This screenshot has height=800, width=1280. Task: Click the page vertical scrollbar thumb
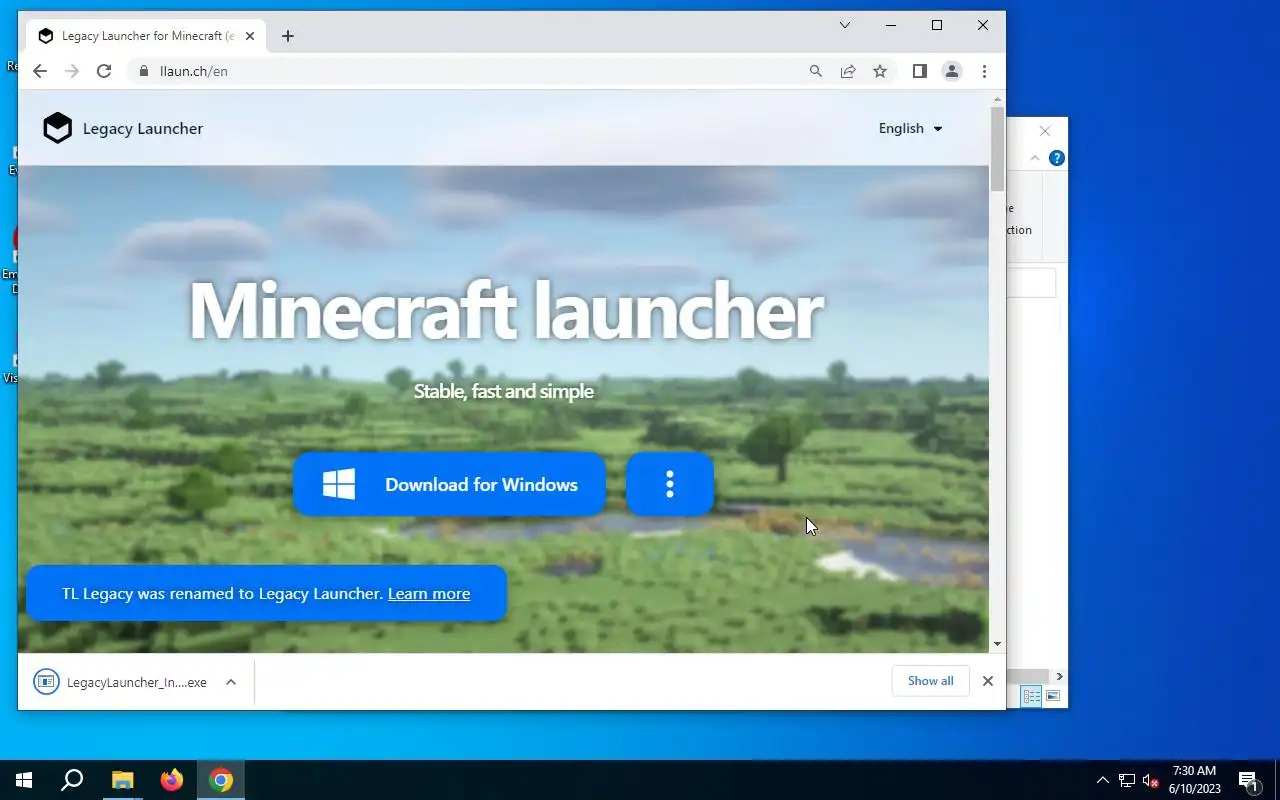coord(997,148)
